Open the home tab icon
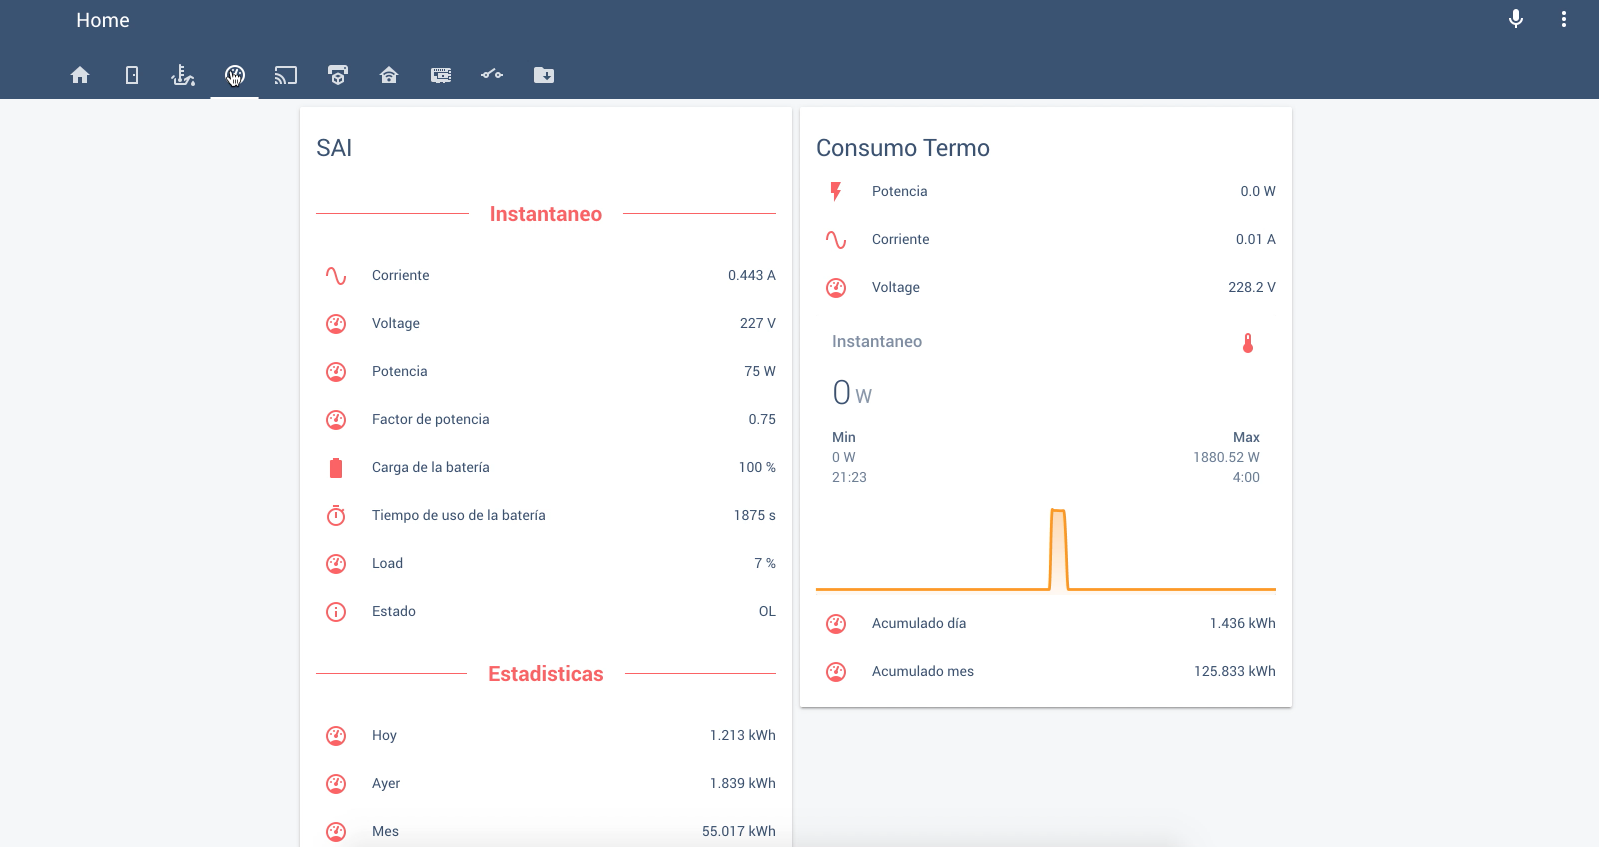Screen dimensions: 1599x847 pos(80,75)
